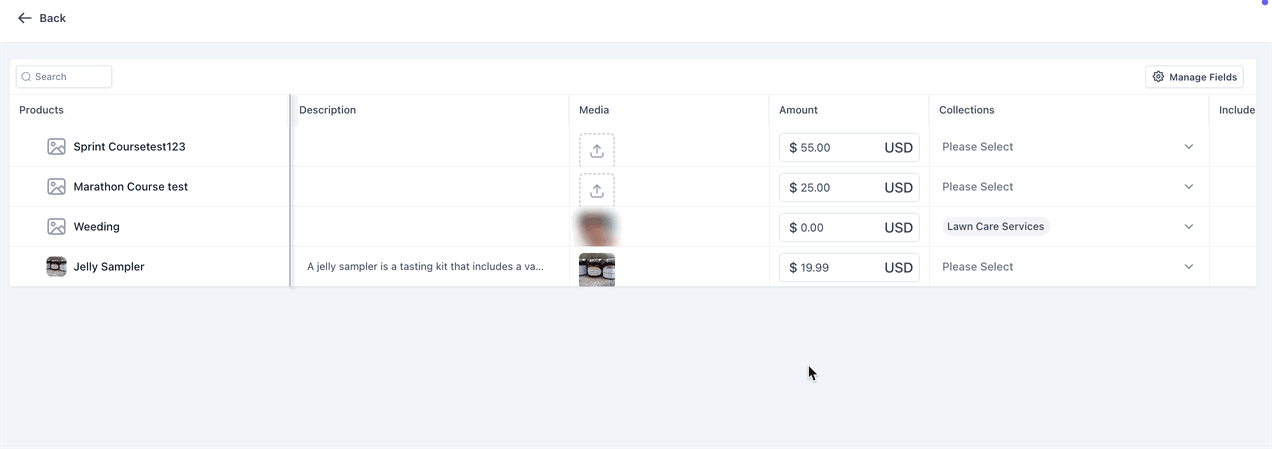1272x449 pixels.
Task: Click the Back arrow icon
Action: point(25,18)
